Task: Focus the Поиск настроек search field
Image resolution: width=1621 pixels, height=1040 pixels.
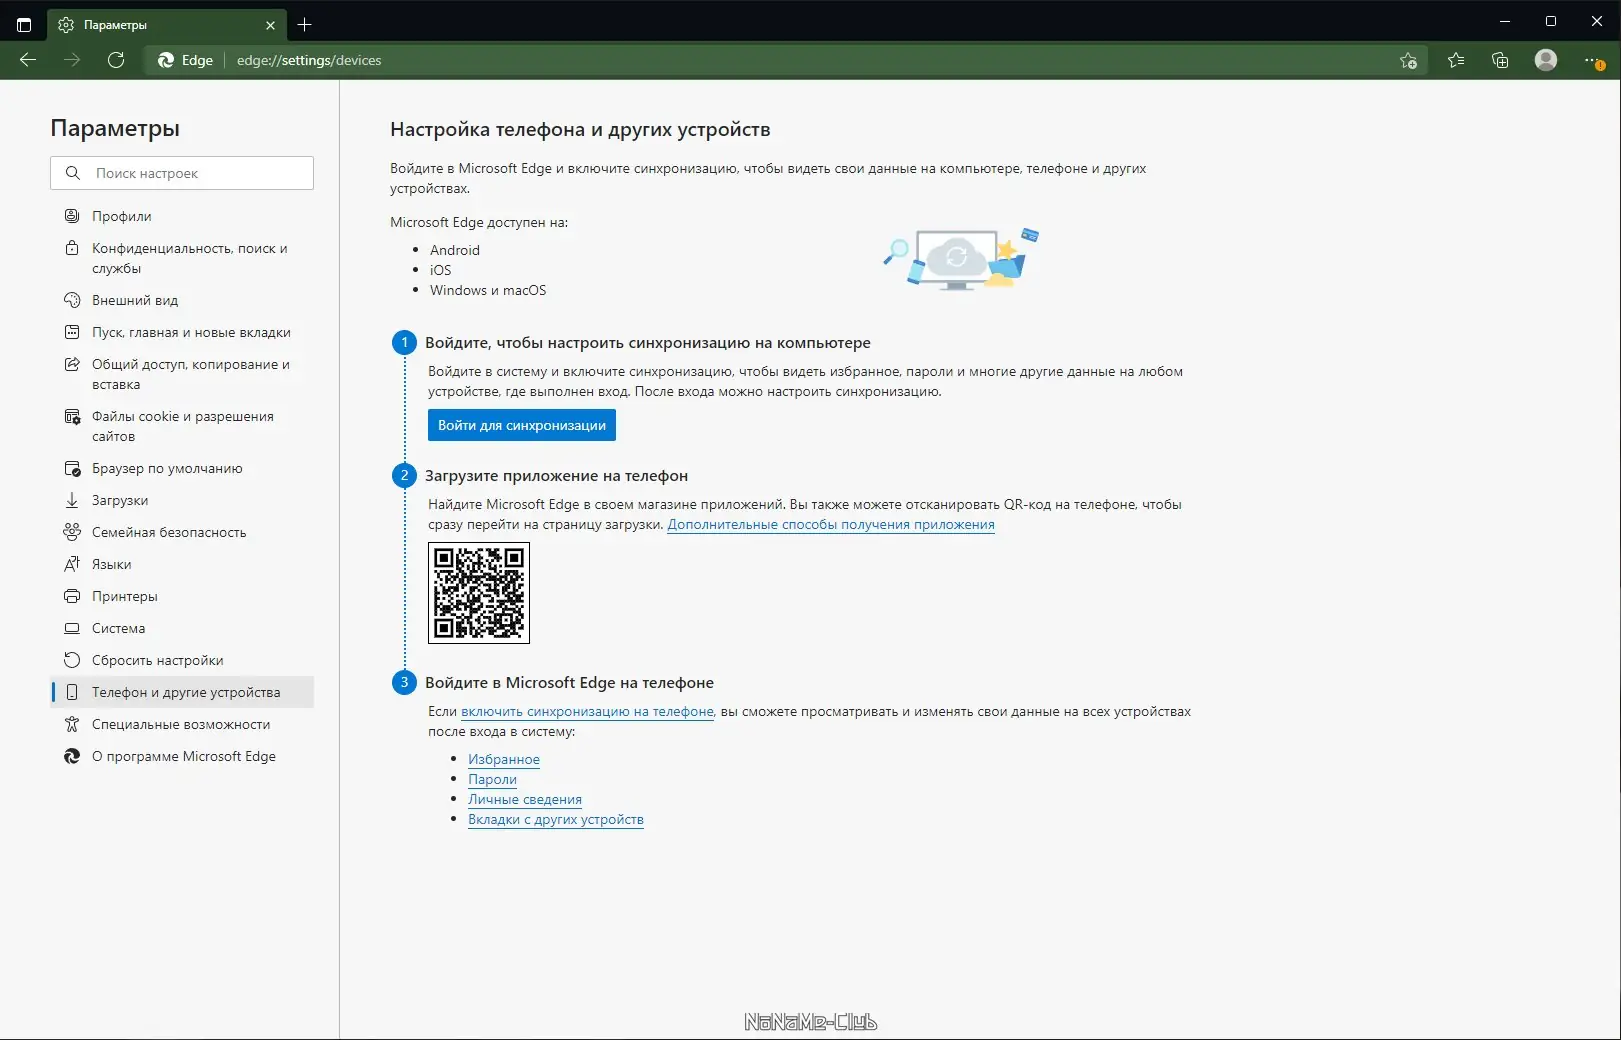Action: (x=182, y=173)
